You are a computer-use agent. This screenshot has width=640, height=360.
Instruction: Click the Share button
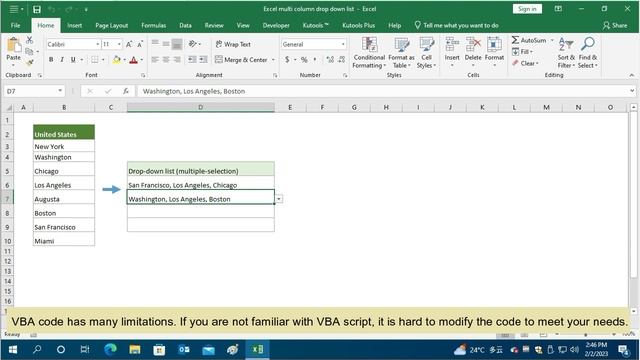(615, 25)
